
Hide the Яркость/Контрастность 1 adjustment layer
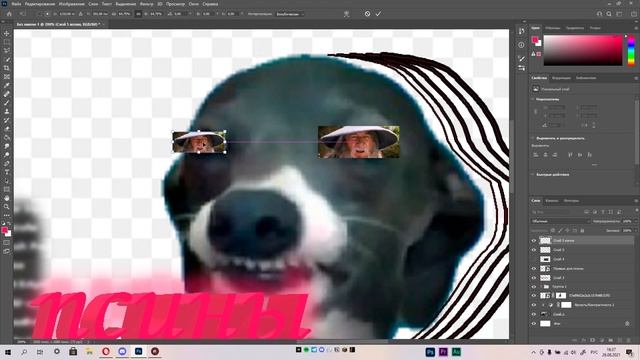(533, 305)
